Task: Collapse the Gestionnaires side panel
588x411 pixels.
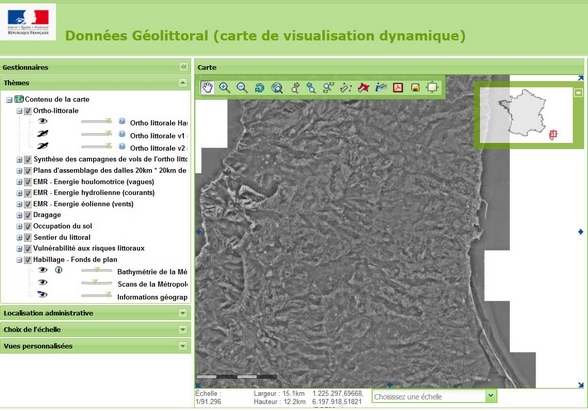Action: (x=183, y=67)
